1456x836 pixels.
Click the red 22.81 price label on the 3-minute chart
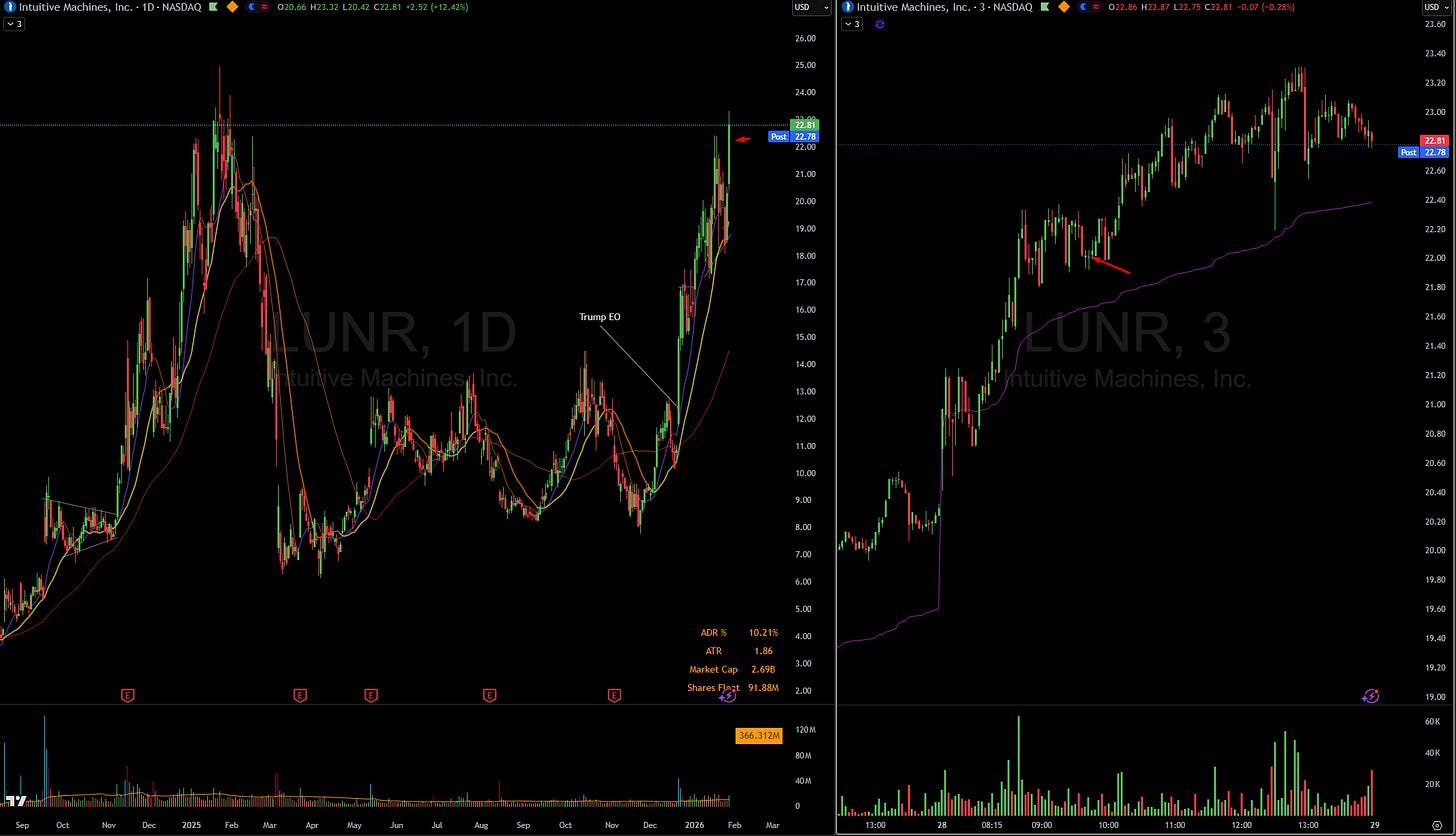pos(1436,141)
